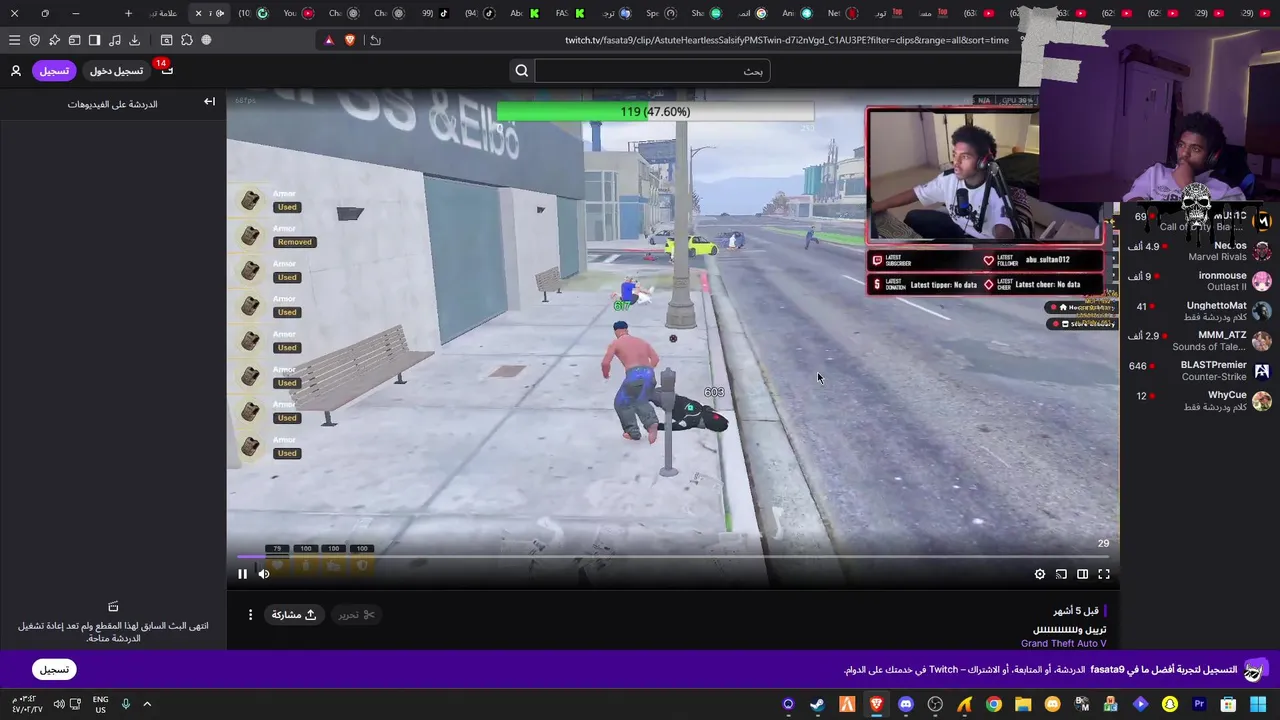The width and height of the screenshot is (1280, 720).
Task: Switch to the Kick 'FAS' tab
Action: [x=569, y=13]
